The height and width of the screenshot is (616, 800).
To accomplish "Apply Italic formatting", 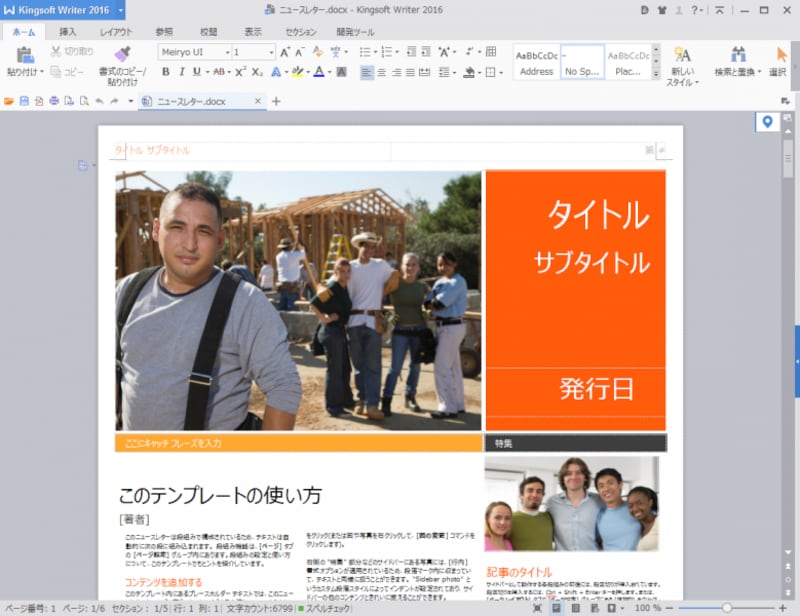I will click(x=183, y=72).
